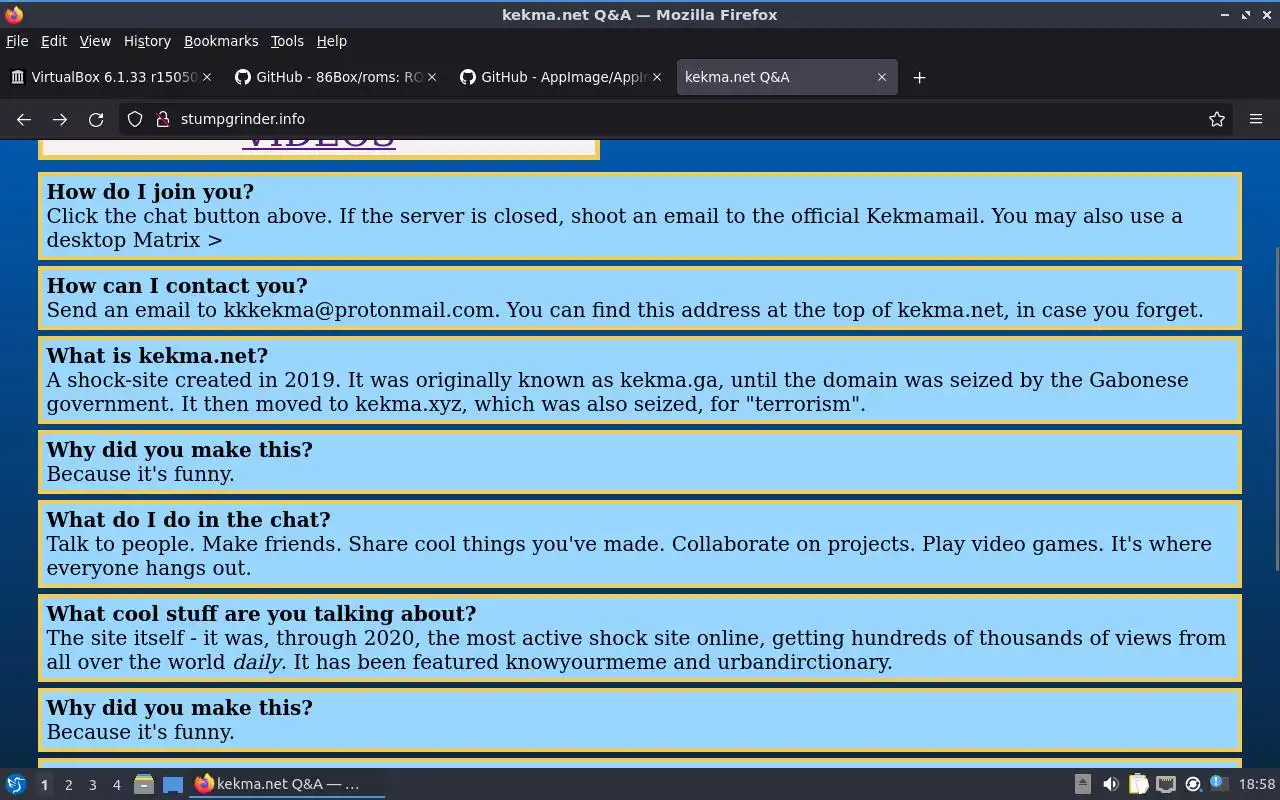The image size is (1280, 800).
Task: Click the Firefox icon in title bar
Action: 14,14
